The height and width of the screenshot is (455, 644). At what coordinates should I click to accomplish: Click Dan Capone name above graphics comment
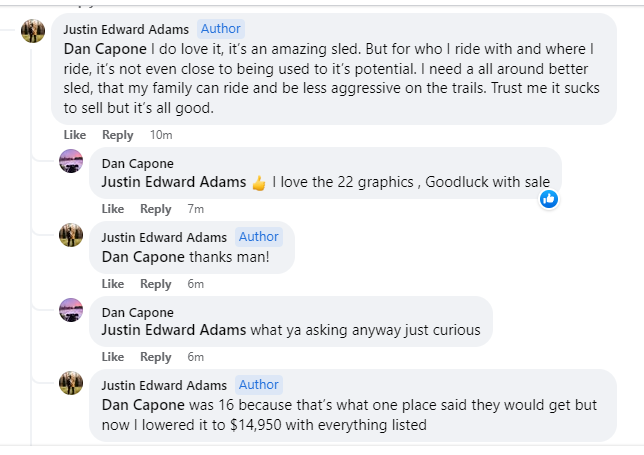(138, 163)
